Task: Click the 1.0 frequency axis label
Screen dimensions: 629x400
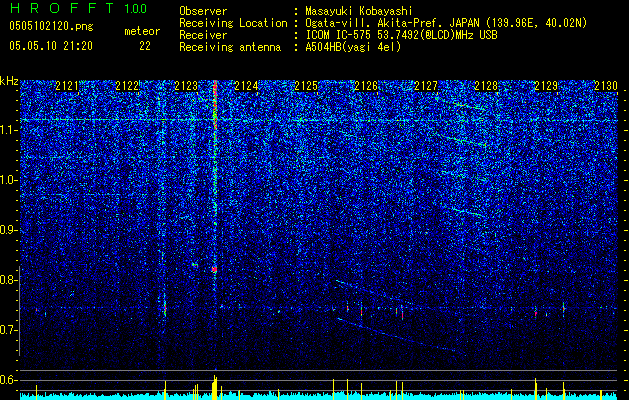Action: pos(8,180)
